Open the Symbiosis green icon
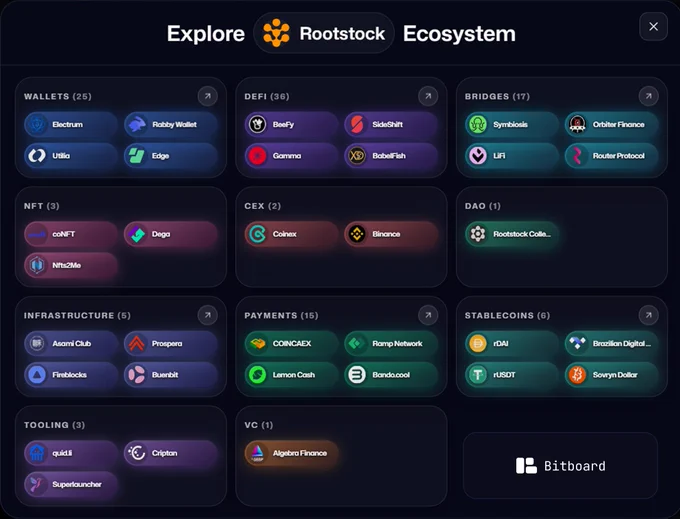The width and height of the screenshot is (680, 519). click(x=478, y=124)
